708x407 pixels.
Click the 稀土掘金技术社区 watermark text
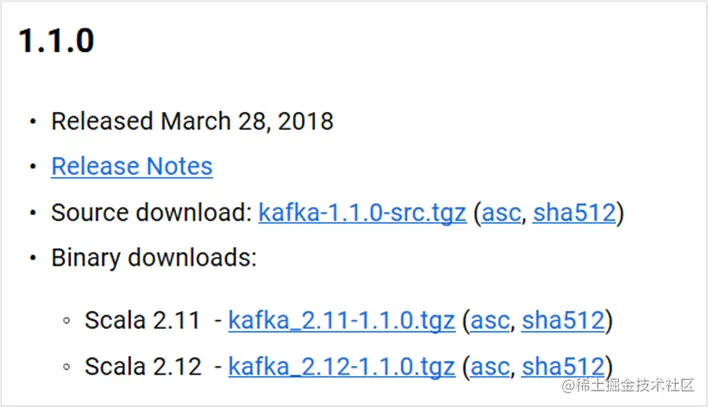[x=637, y=385]
